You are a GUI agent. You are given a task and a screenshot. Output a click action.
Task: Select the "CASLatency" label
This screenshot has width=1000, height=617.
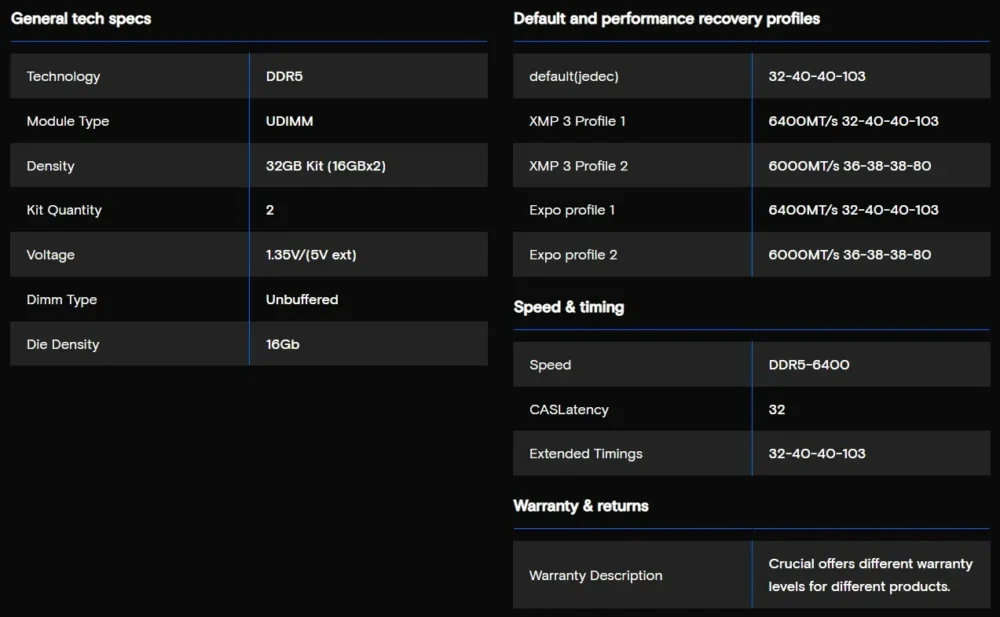click(x=569, y=409)
